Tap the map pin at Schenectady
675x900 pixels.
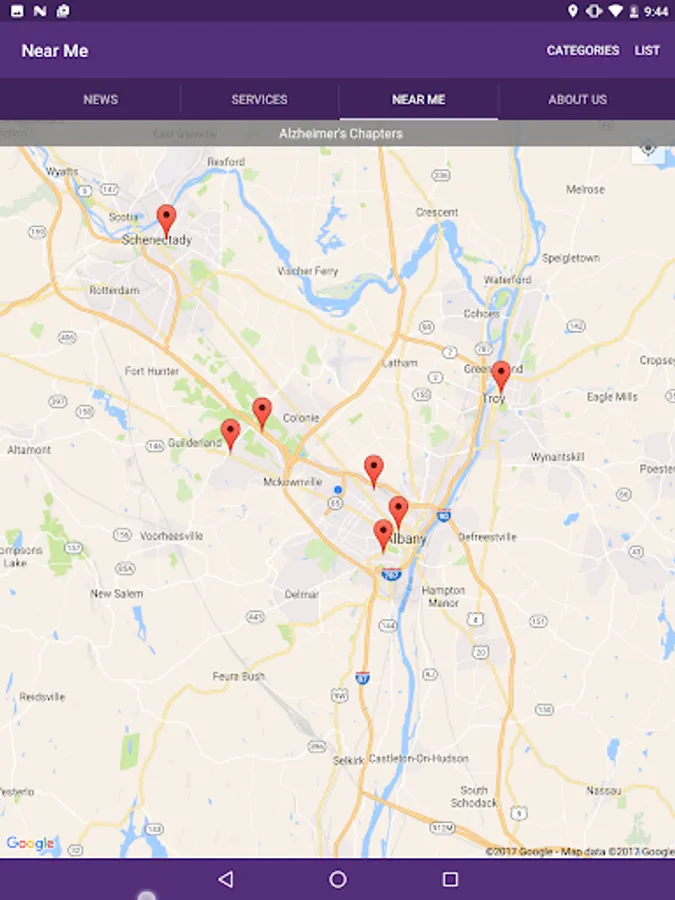[x=166, y=220]
